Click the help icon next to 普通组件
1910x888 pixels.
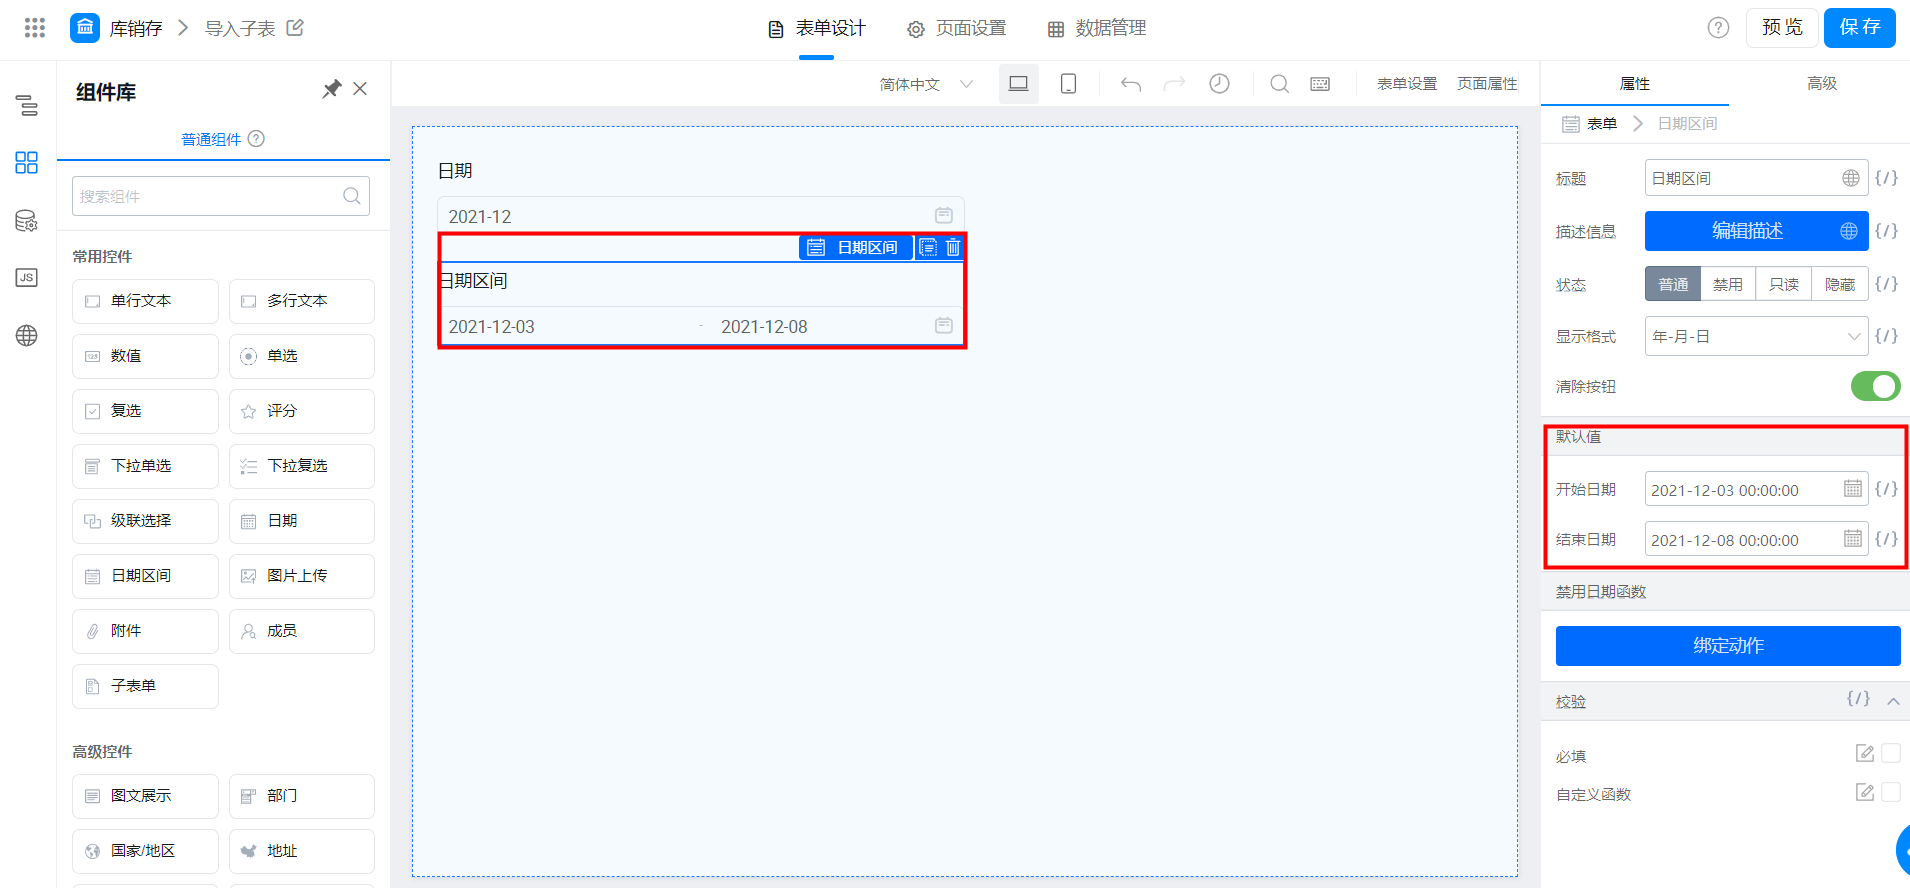coord(256,139)
